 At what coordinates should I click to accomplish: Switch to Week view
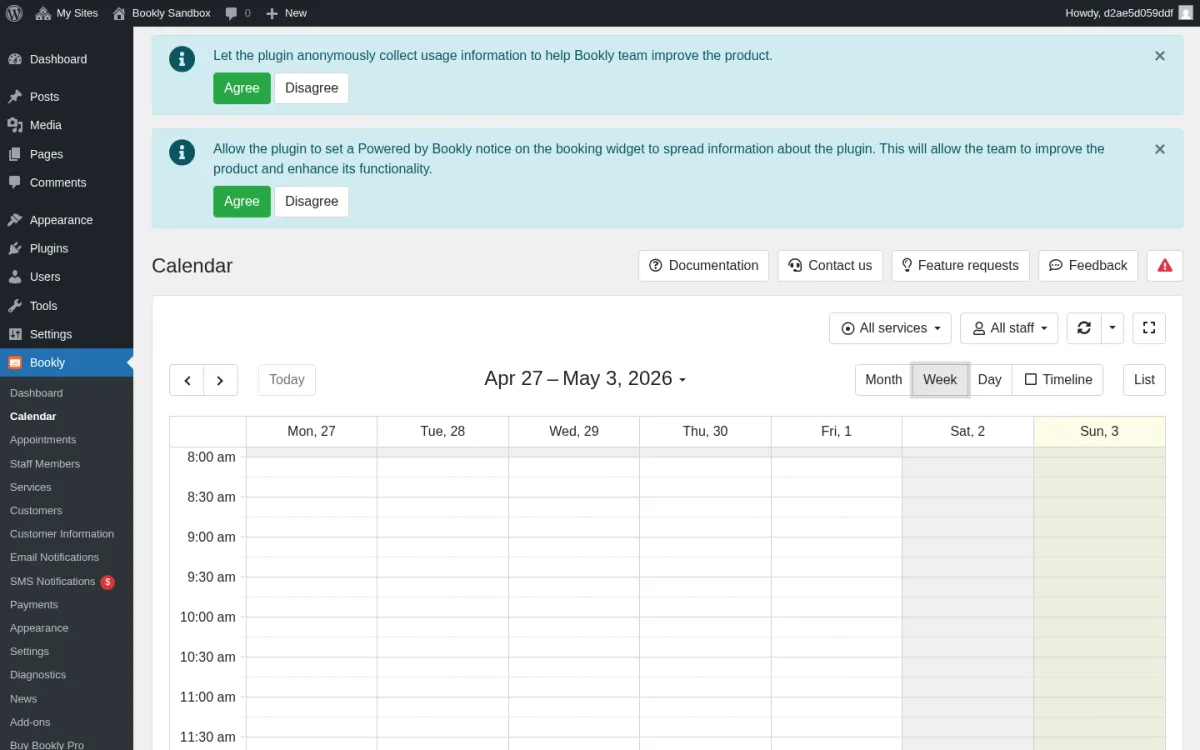pos(940,380)
